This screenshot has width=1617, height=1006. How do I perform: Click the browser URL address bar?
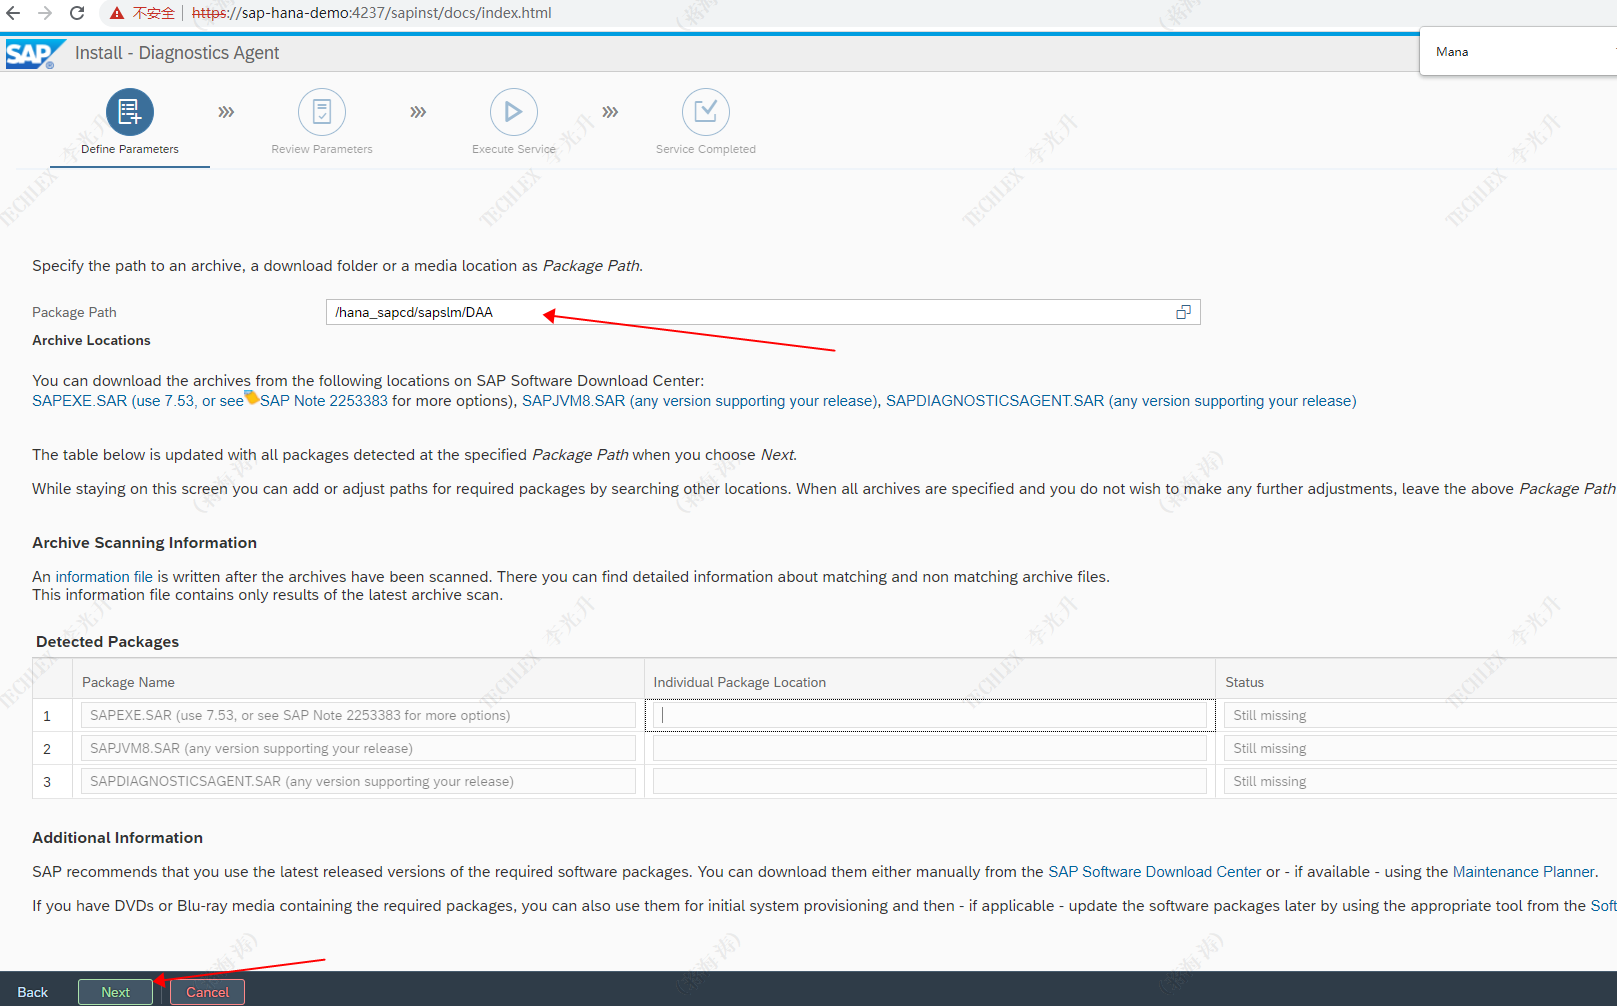(372, 13)
